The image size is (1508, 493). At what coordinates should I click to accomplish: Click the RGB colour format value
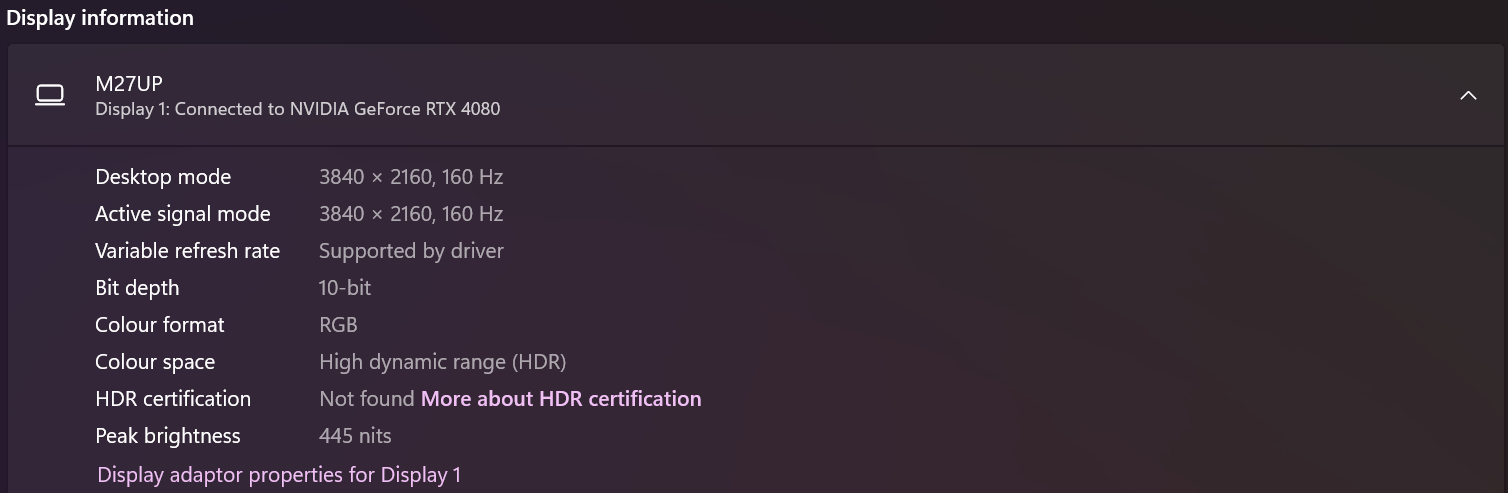click(338, 325)
